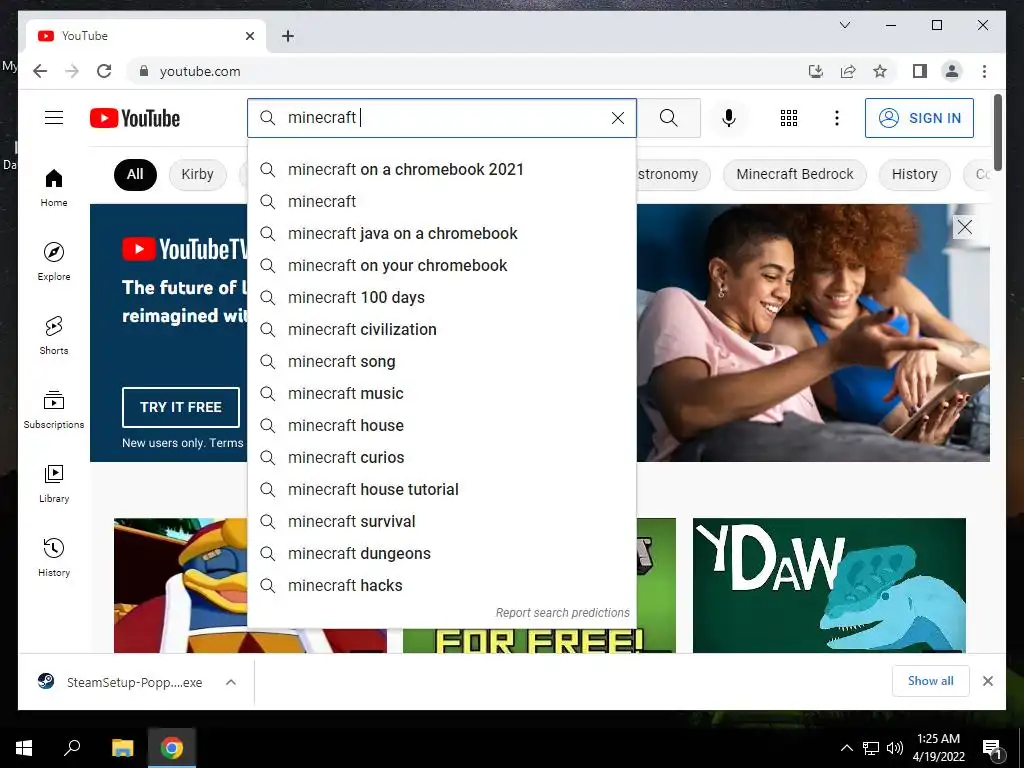The width and height of the screenshot is (1024, 768).
Task: Choose suggestion minecraft on your chromebook
Action: (442, 266)
